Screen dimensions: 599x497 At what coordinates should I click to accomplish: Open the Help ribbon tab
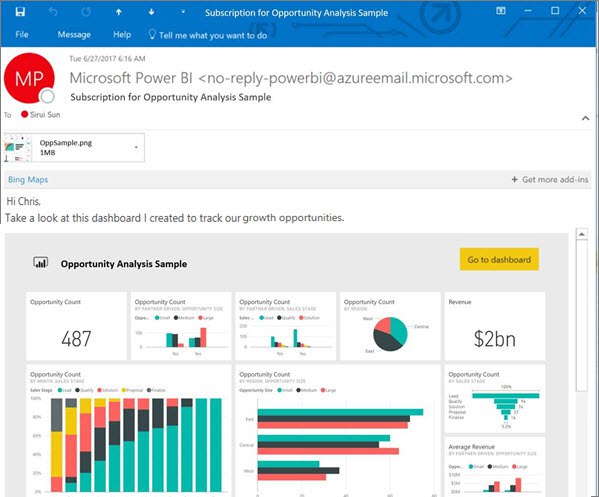(122, 34)
